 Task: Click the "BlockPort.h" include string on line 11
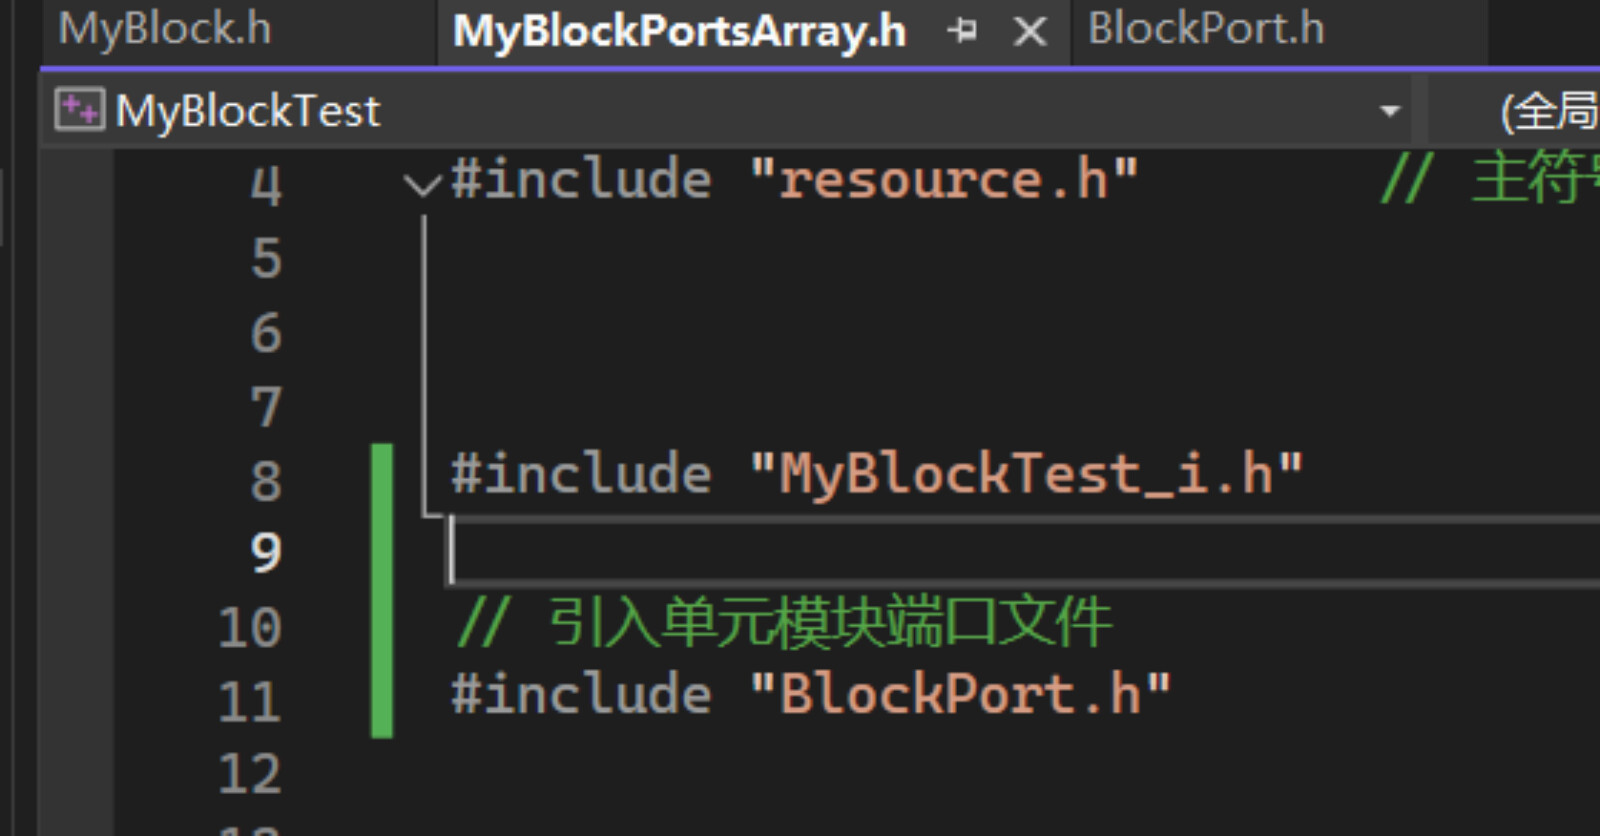click(x=960, y=694)
